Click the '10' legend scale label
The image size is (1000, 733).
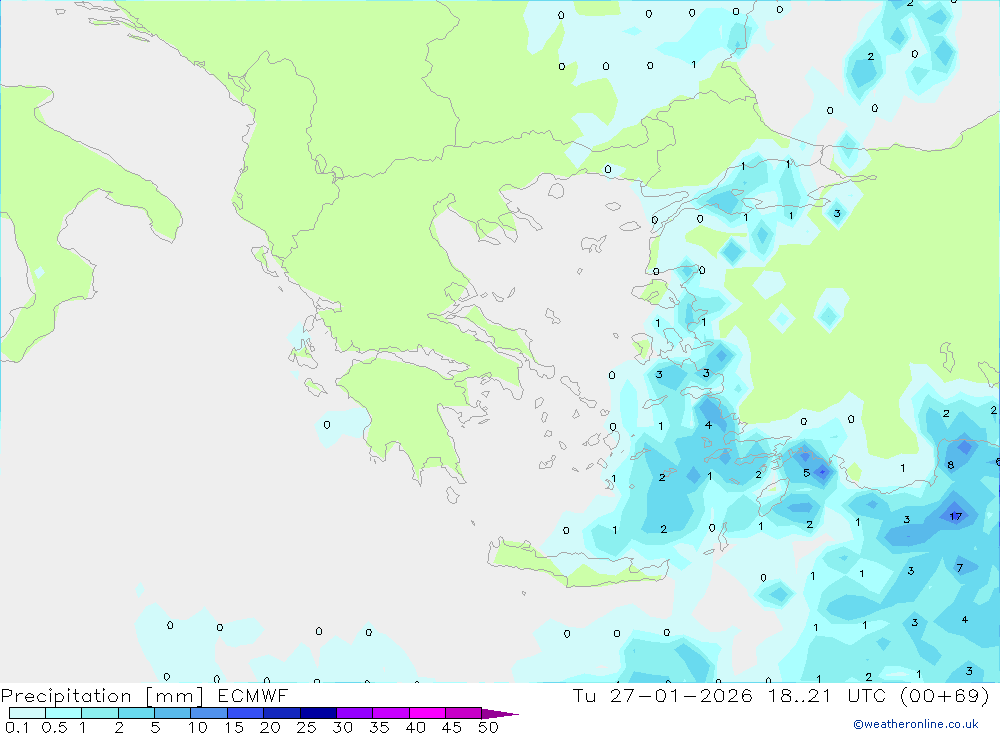point(197,727)
